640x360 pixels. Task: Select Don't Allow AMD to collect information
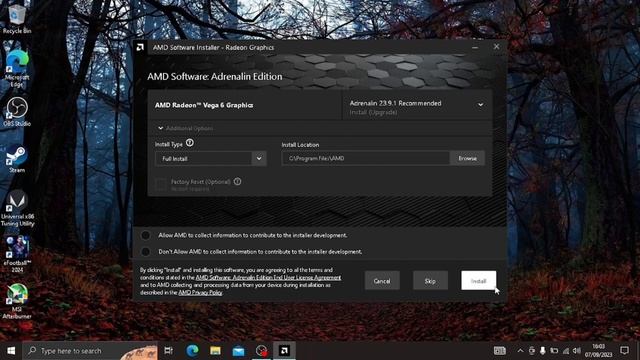tap(146, 251)
